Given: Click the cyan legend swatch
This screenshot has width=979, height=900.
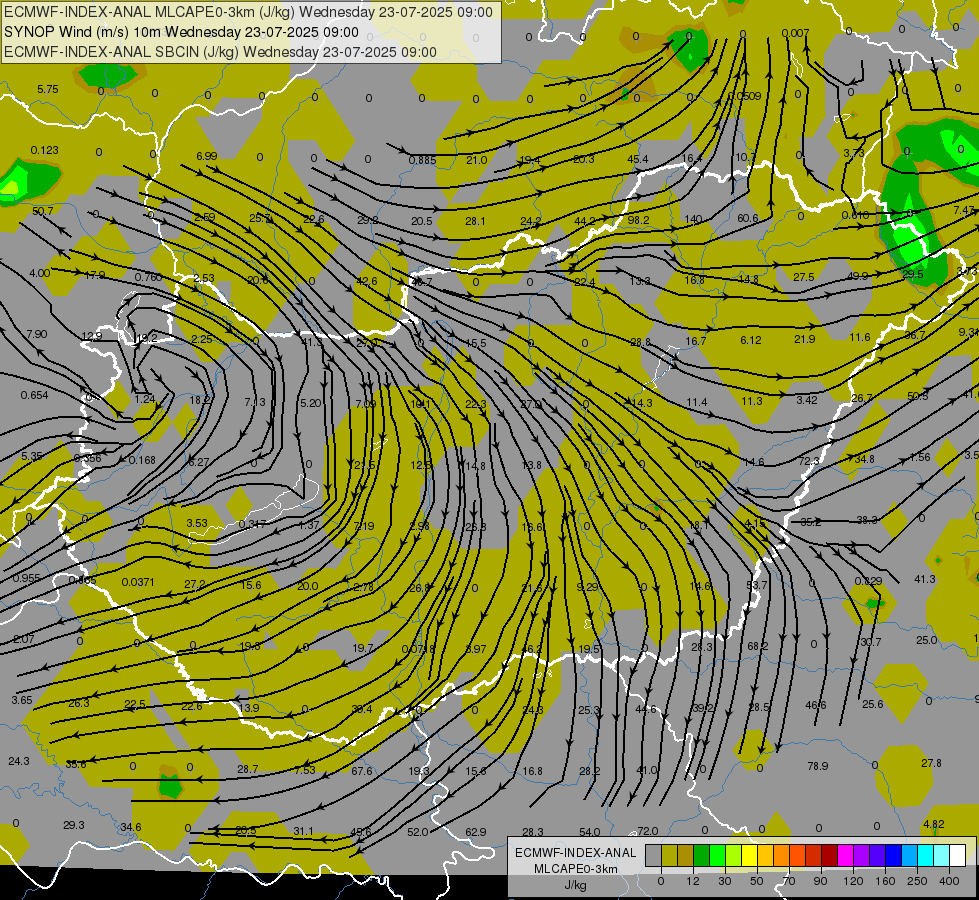Looking at the screenshot, I should click(x=927, y=855).
